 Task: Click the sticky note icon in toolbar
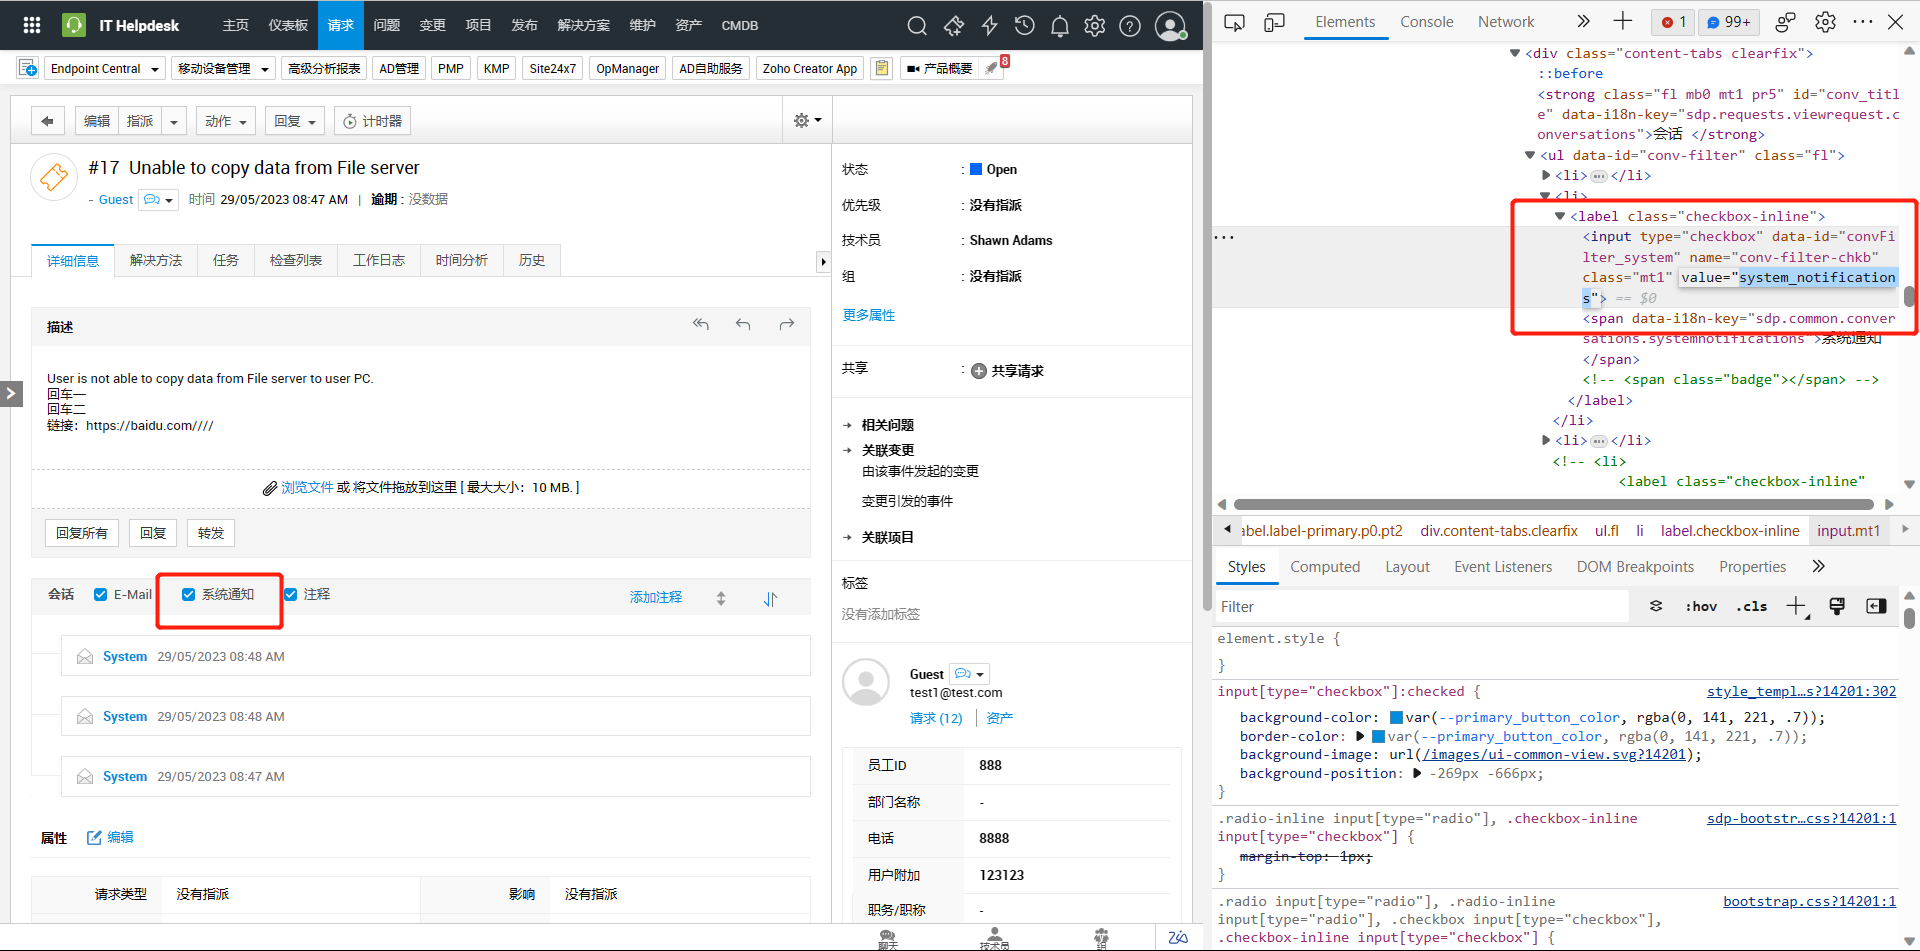(x=881, y=68)
